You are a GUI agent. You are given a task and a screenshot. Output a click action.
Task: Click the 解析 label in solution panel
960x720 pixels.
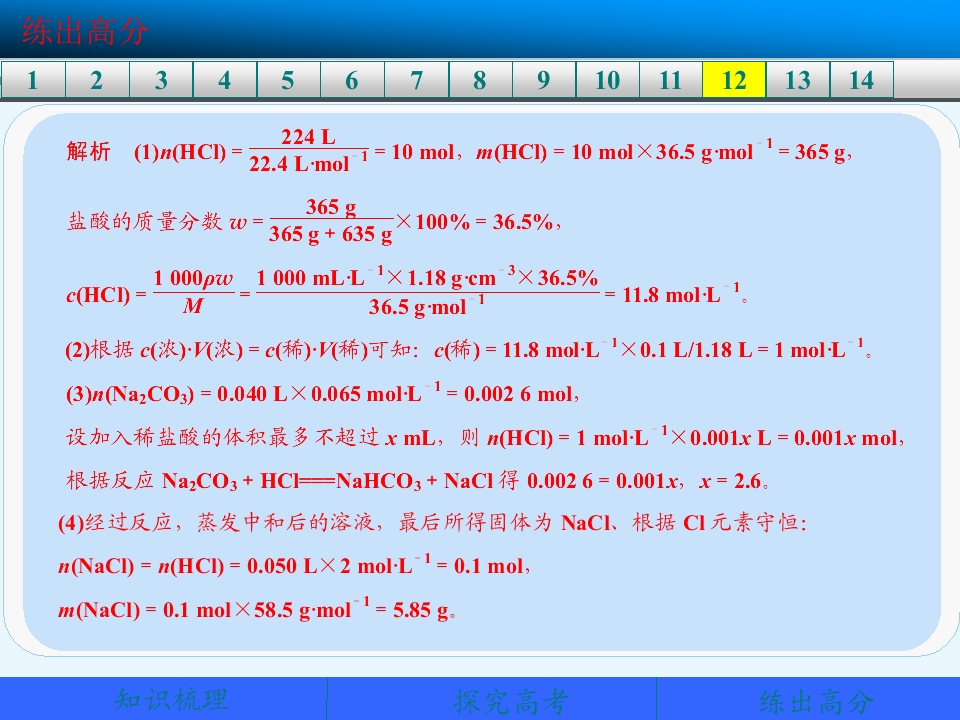point(89,151)
